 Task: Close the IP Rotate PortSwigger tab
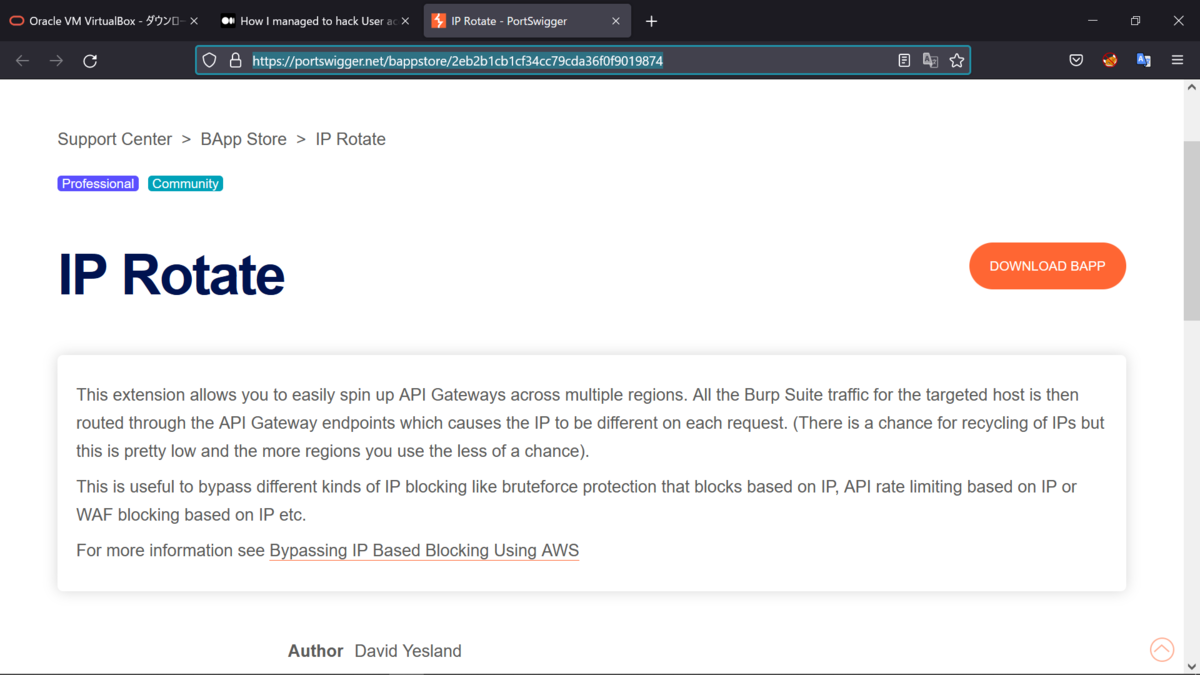616,21
